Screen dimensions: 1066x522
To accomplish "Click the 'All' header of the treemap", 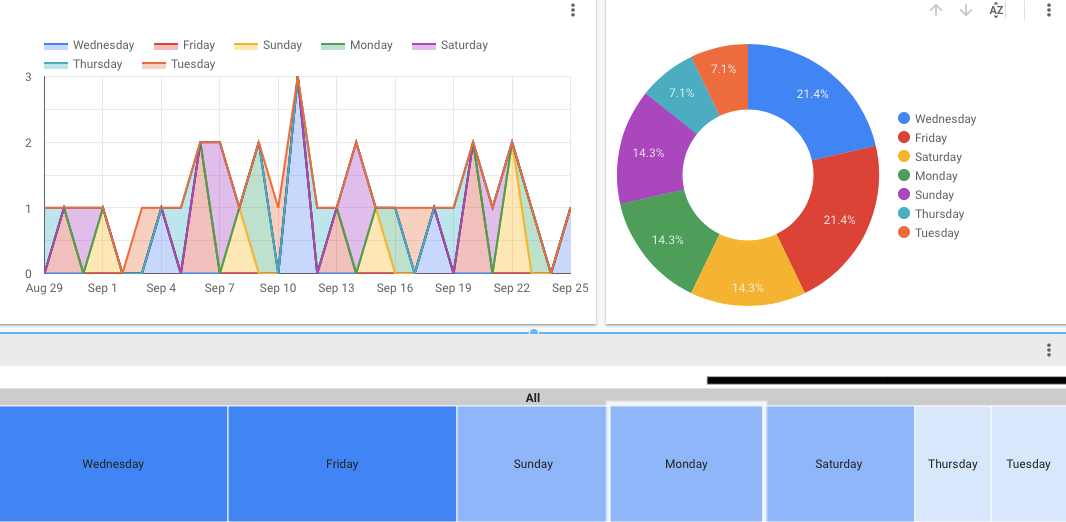I will [x=532, y=398].
